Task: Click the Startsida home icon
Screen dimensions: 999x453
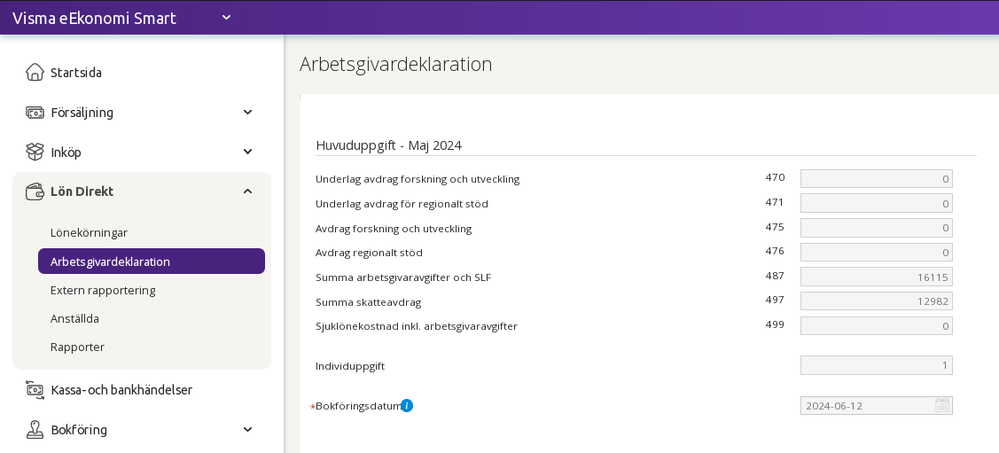Action: (x=34, y=72)
